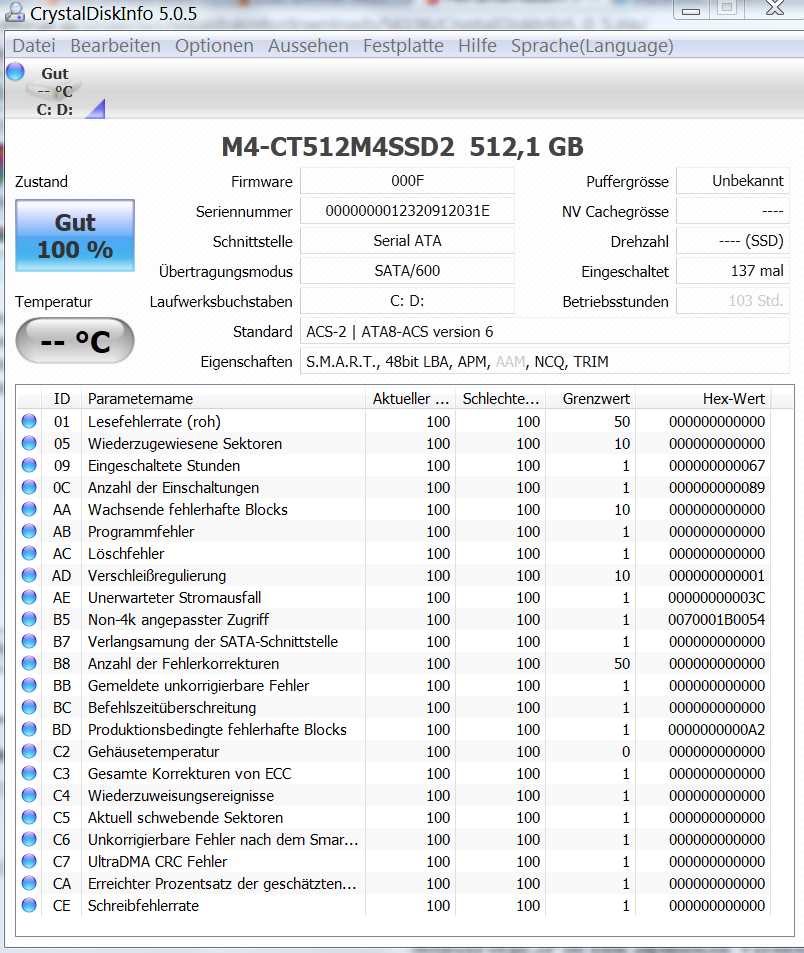Open the Optionen menu
This screenshot has width=804, height=953.
214,46
